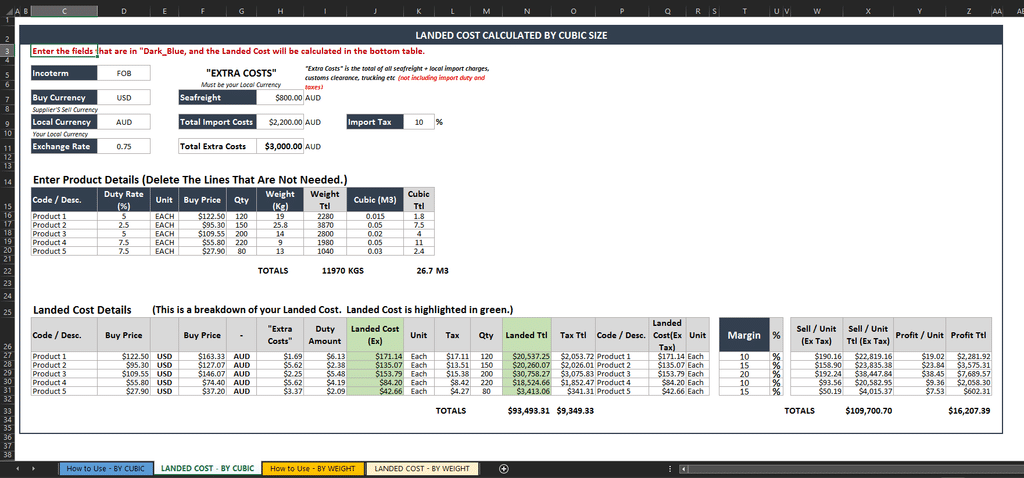This screenshot has width=1024, height=478.
Task: Add a new sheet with the plus icon
Action: pos(504,468)
